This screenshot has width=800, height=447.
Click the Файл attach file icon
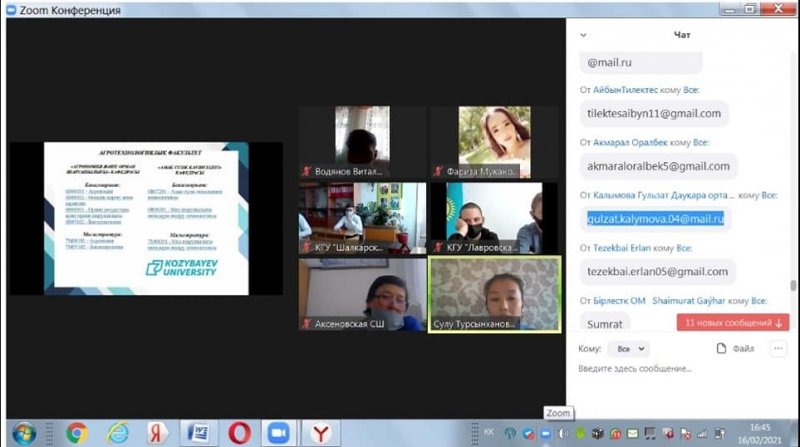tap(721, 349)
